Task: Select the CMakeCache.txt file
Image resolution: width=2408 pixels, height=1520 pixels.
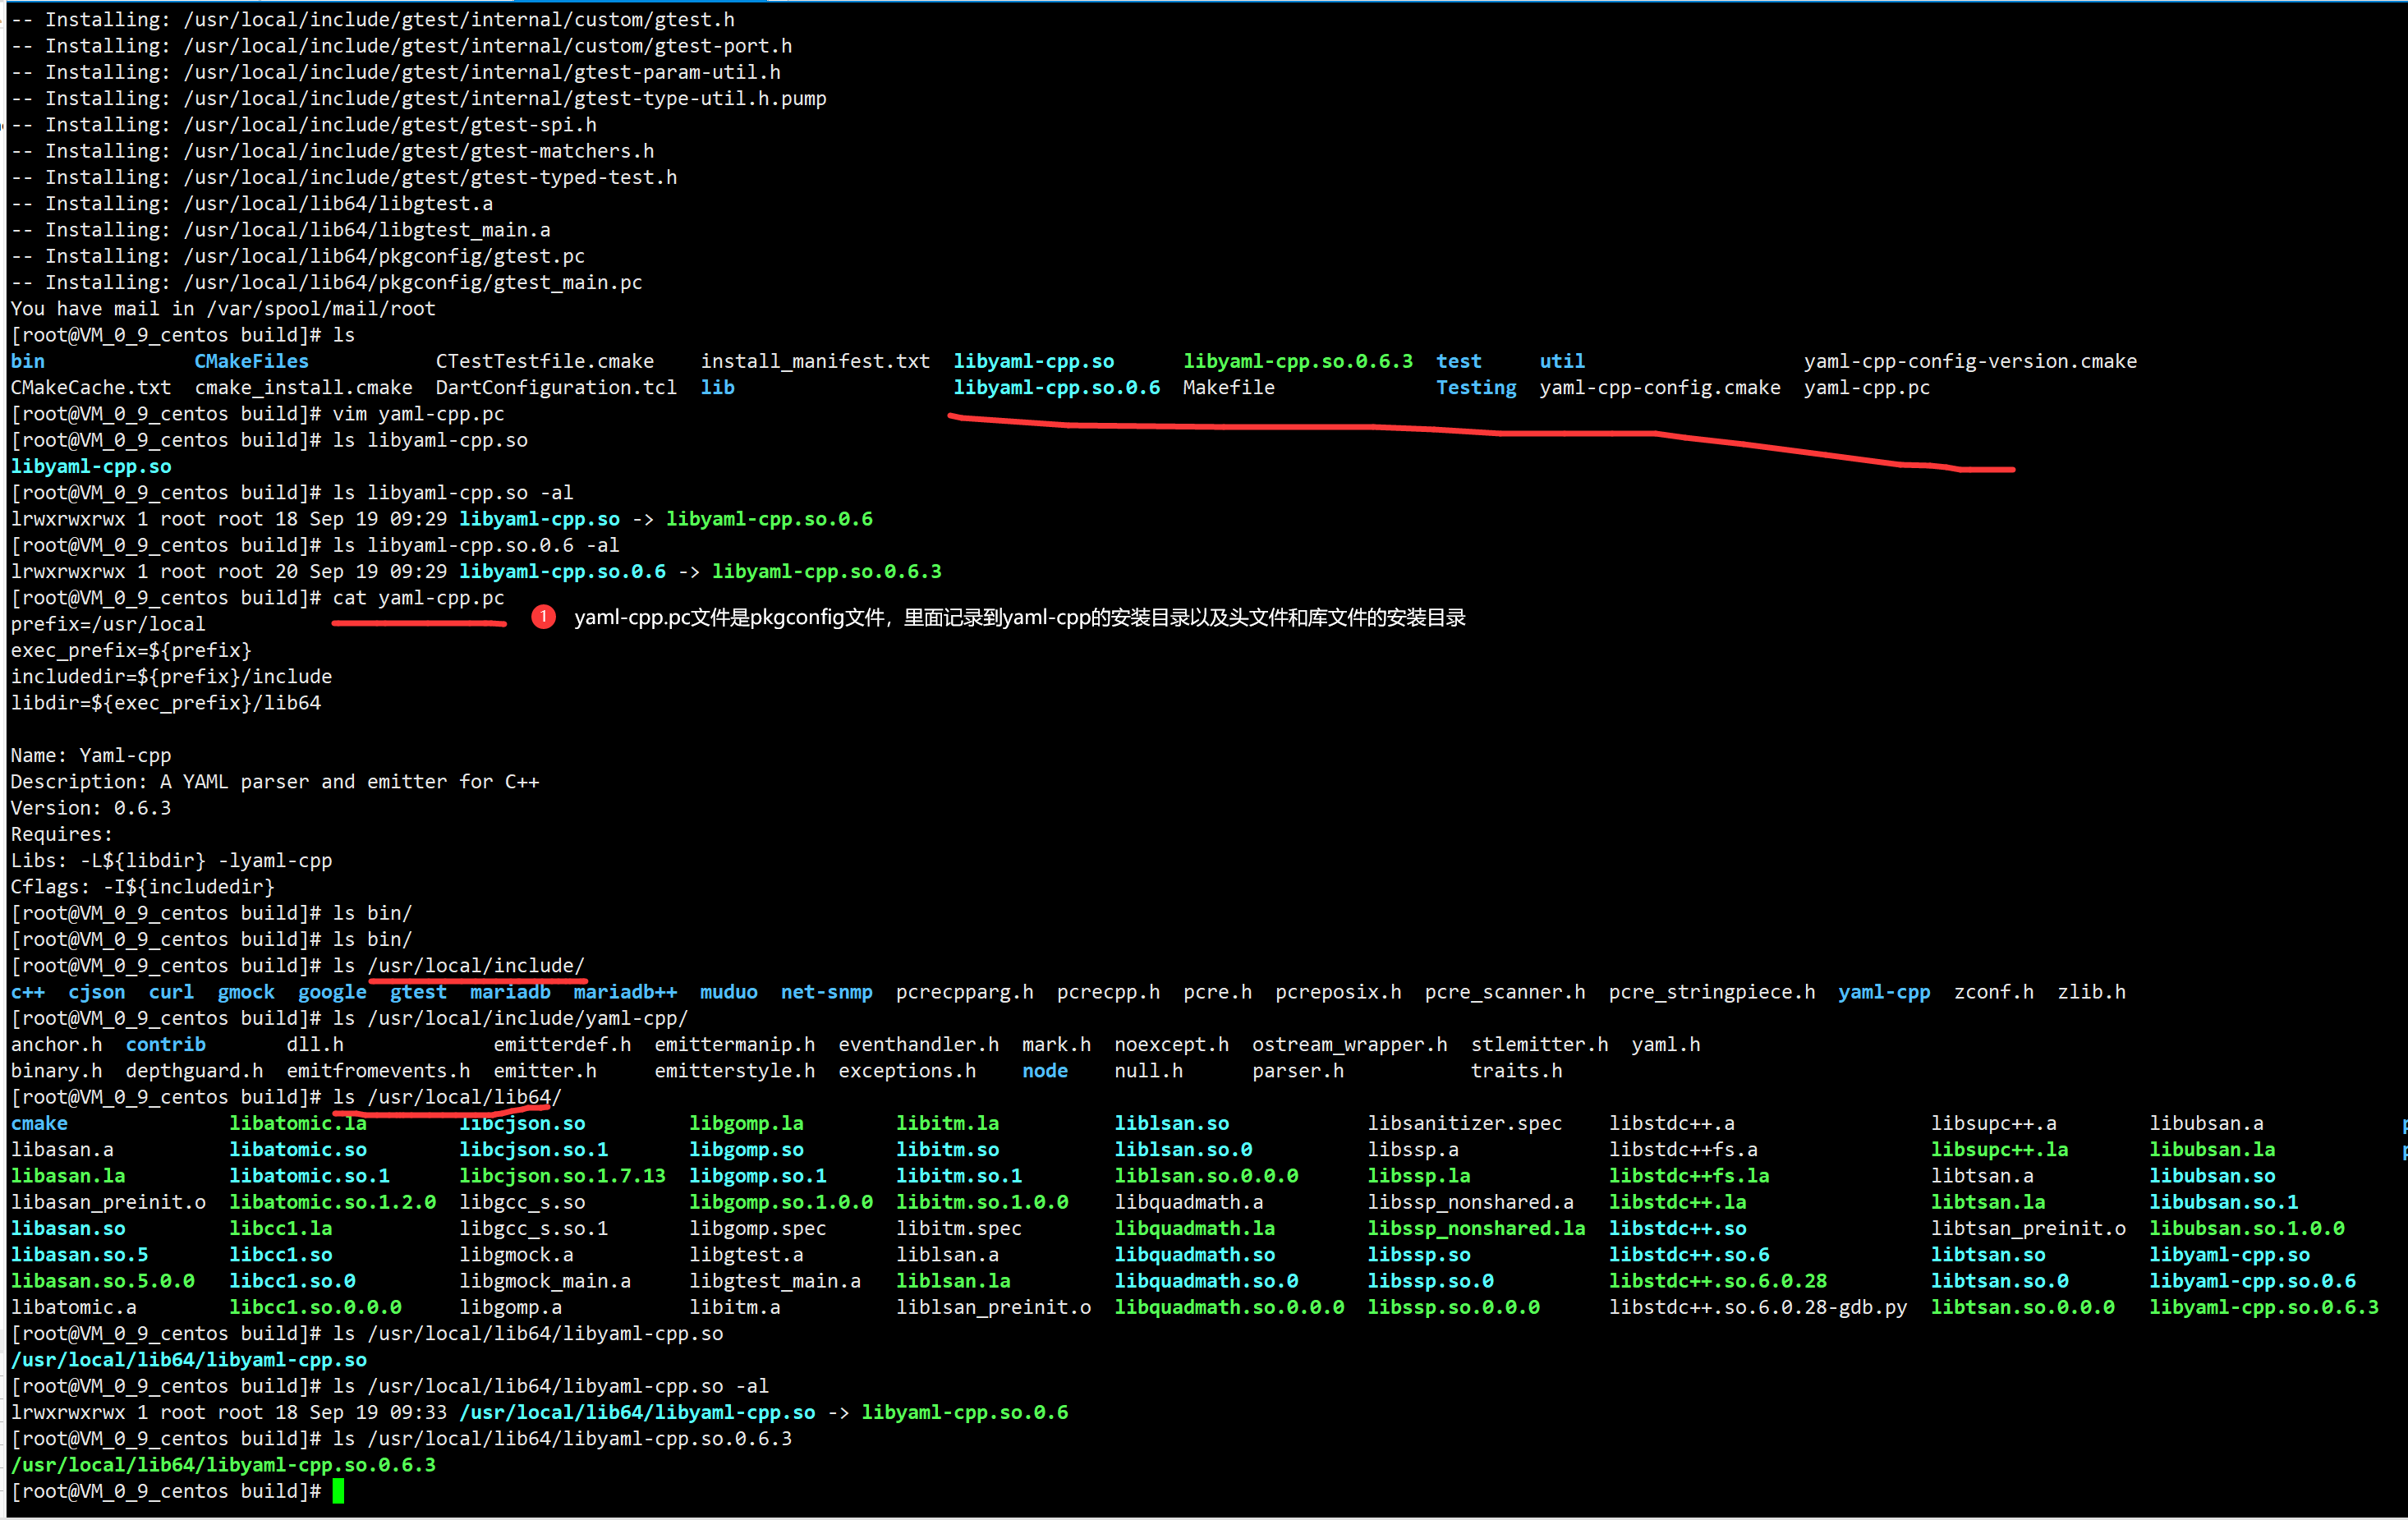Action: 90,387
